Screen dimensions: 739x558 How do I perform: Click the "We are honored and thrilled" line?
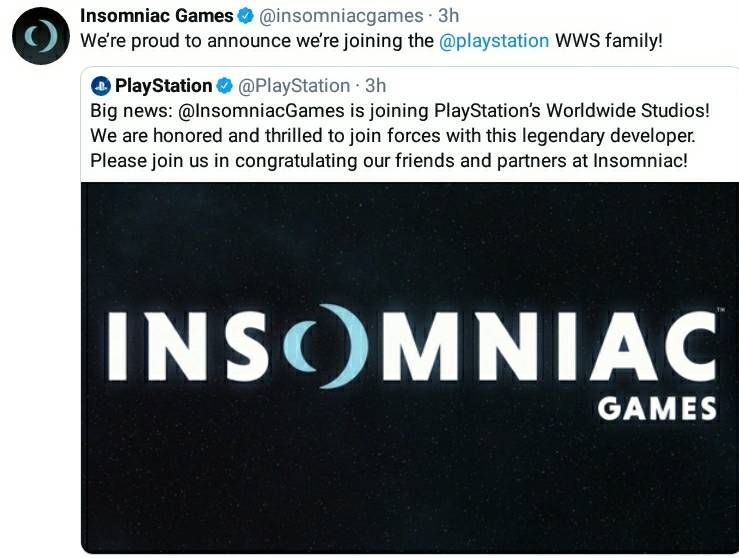(393, 136)
